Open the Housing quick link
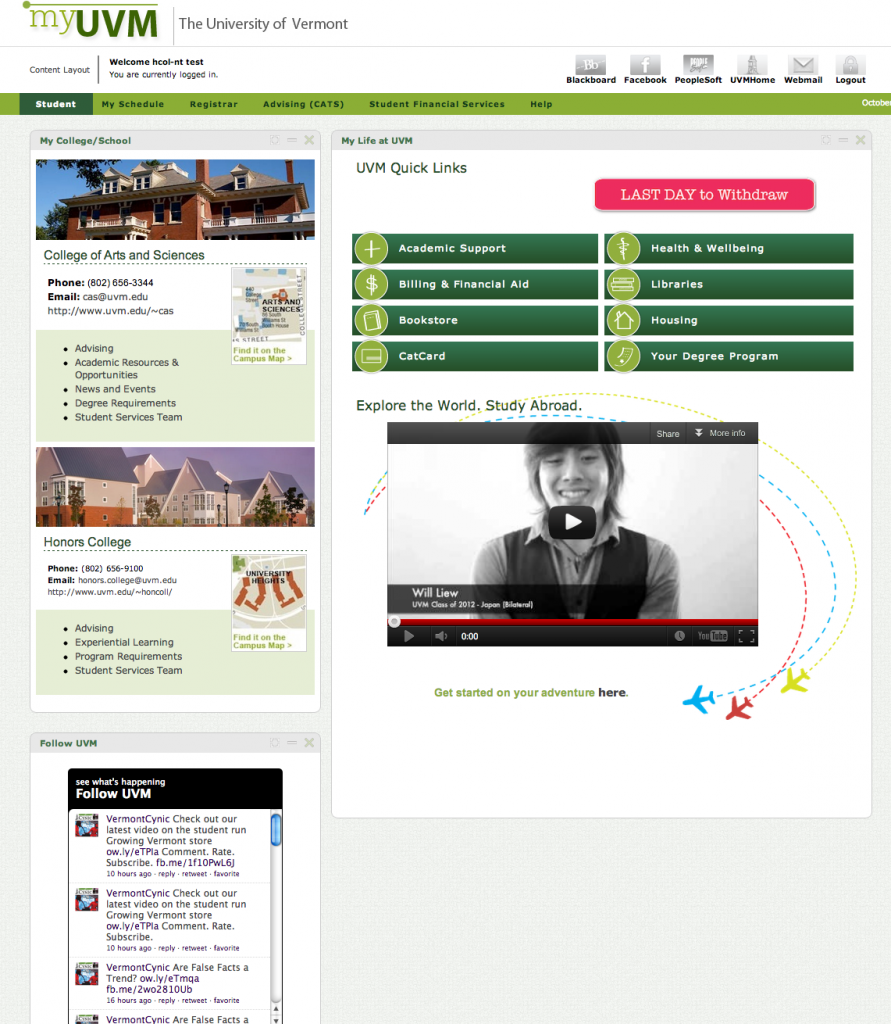This screenshot has height=1024, width=891. 728,320
